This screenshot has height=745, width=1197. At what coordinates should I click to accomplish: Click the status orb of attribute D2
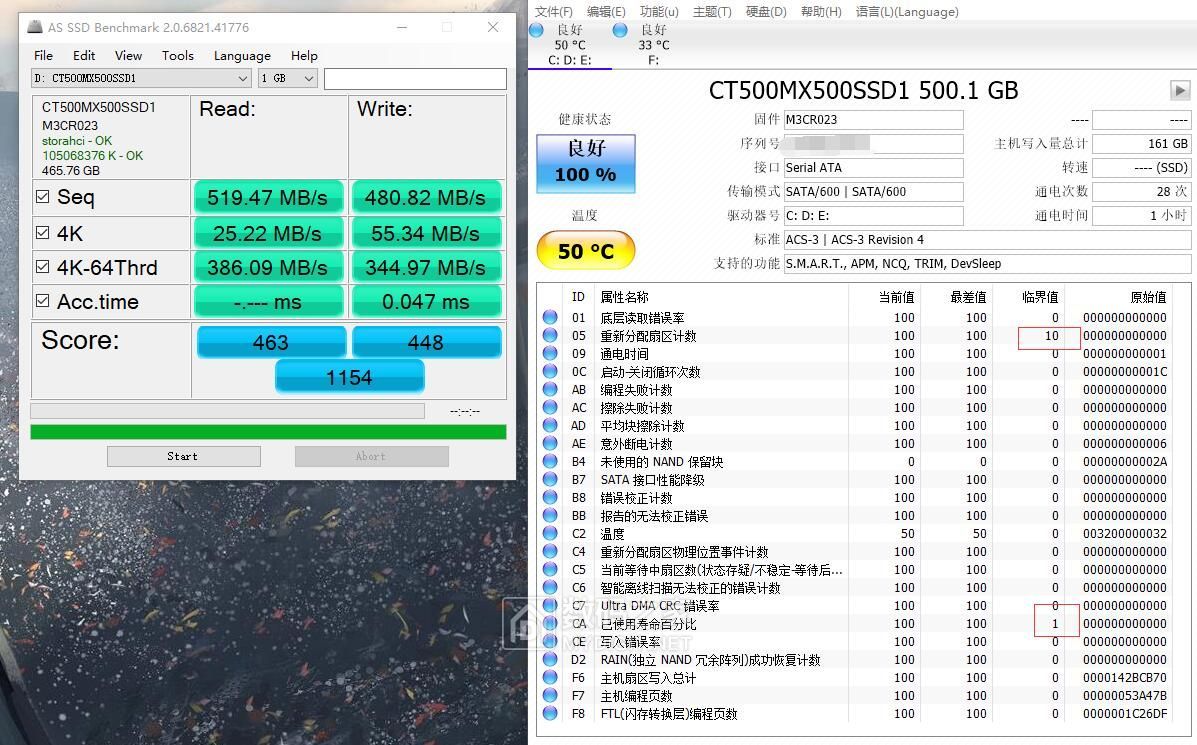point(550,660)
